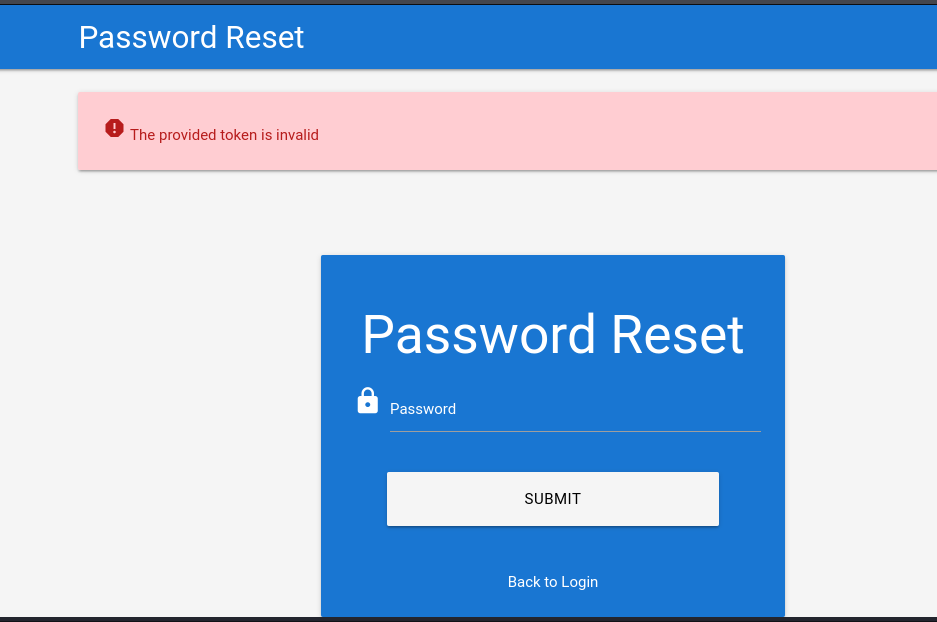Click the blue reset form card
Screen dimensions: 937x622
pyautogui.click(x=552, y=435)
